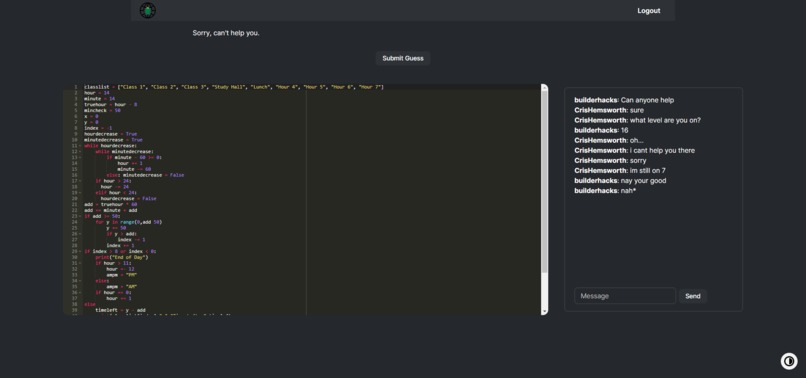Click the code editor scrollbar down arrow

click(544, 312)
